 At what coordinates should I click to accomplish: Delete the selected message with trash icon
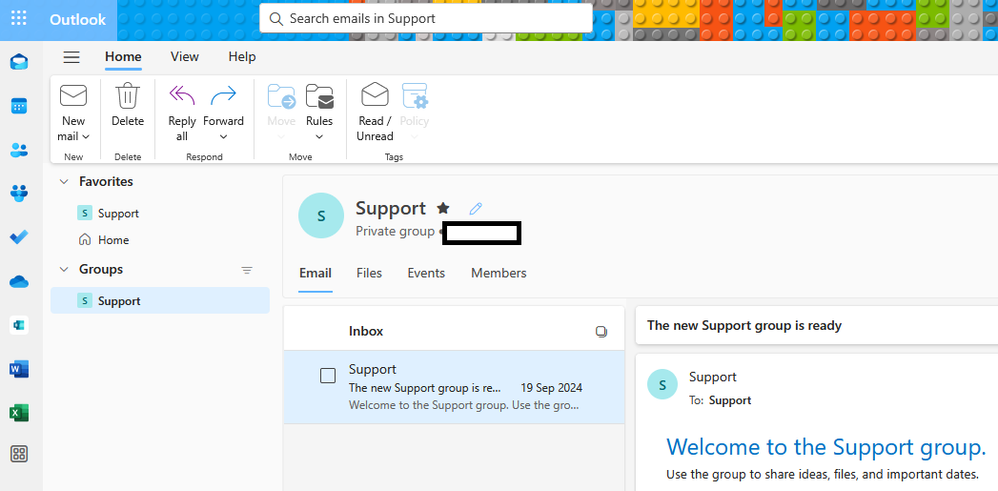127,96
